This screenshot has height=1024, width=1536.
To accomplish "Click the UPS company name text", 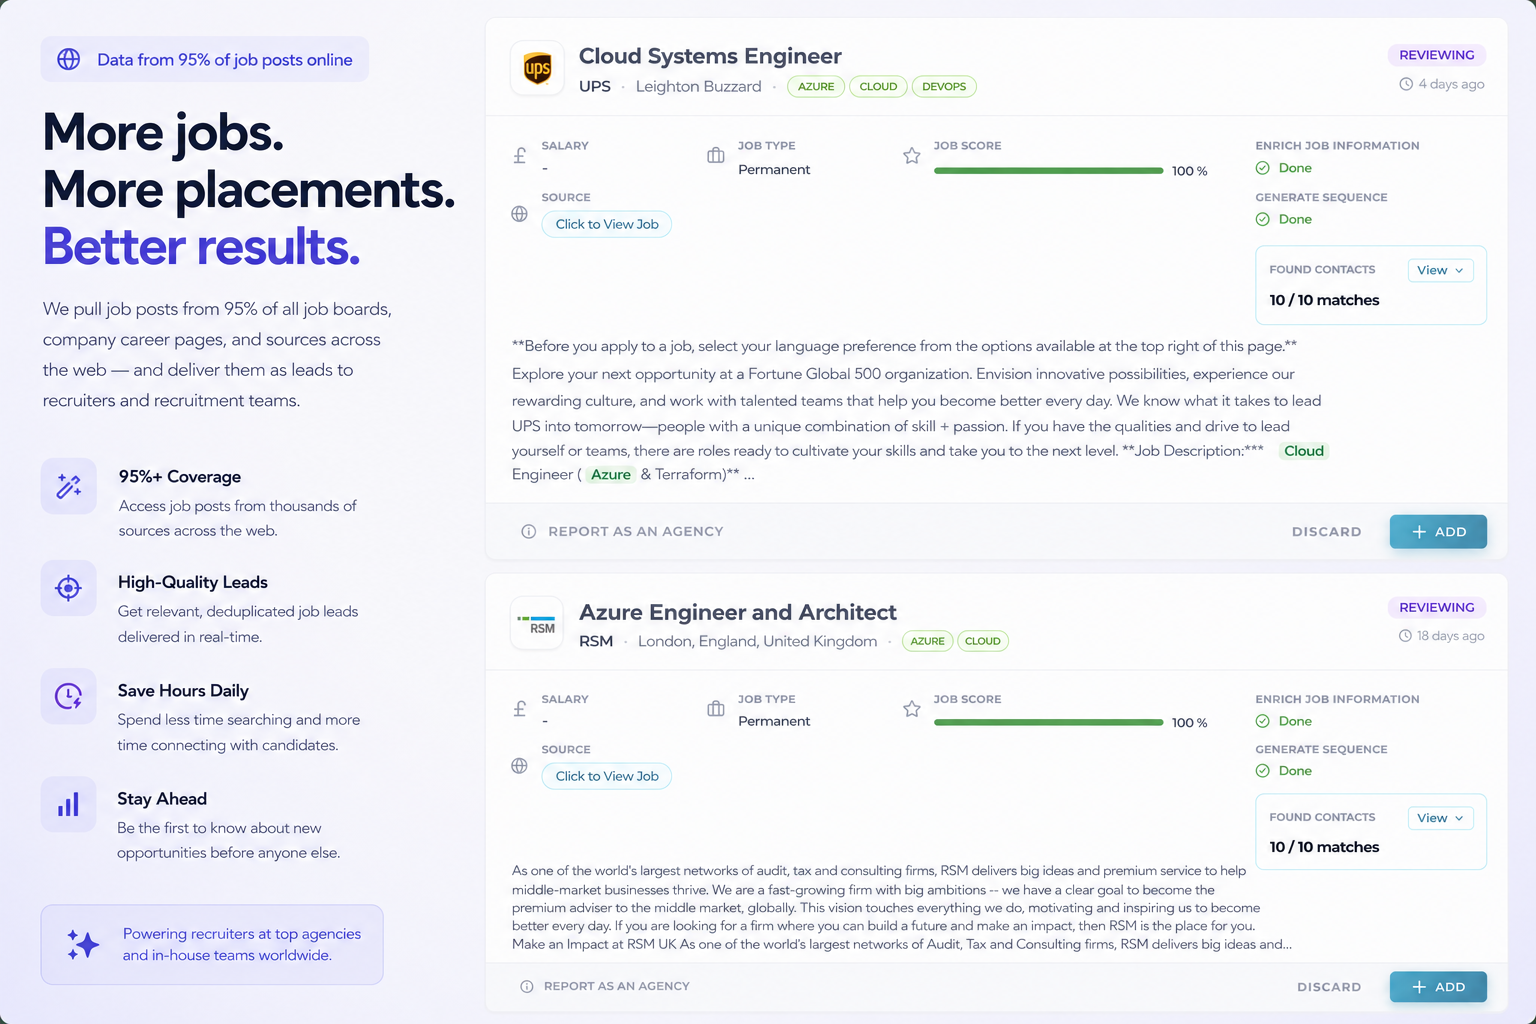I will point(595,87).
